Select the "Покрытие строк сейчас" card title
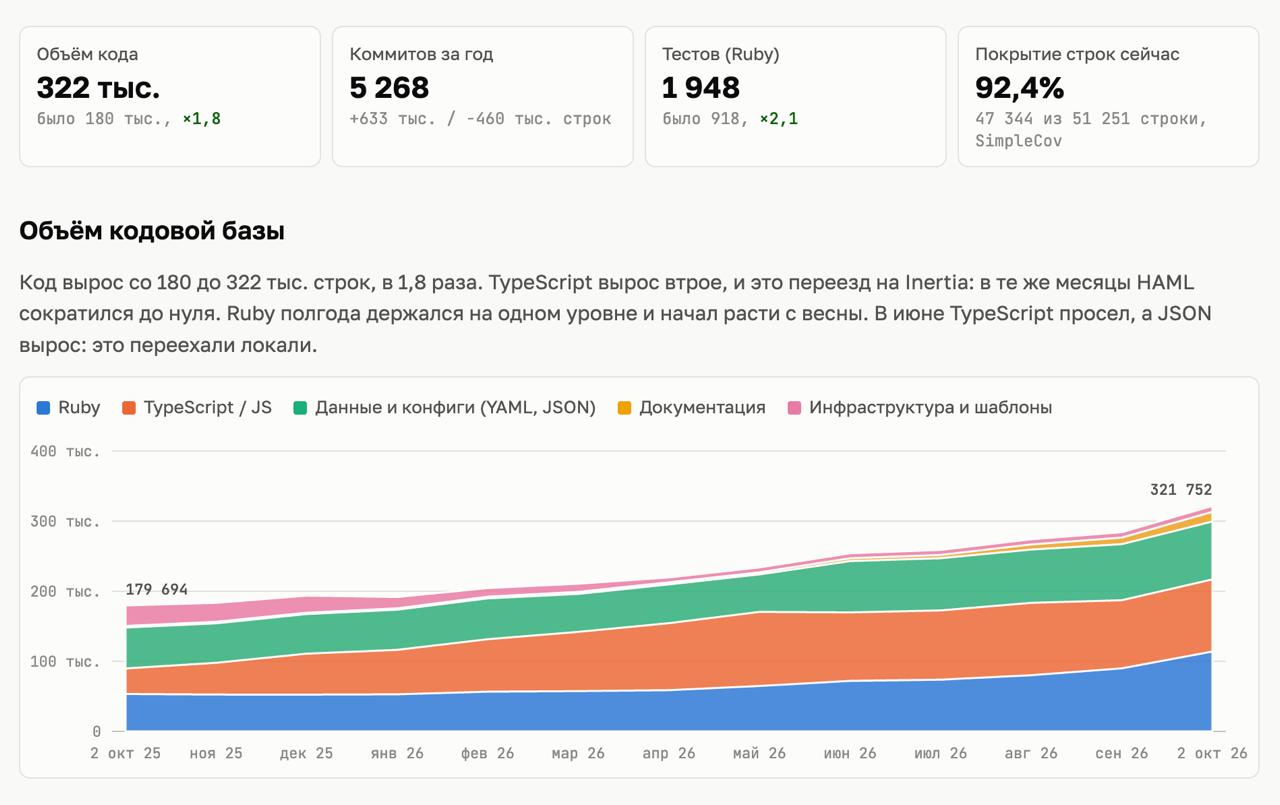The height and width of the screenshot is (805, 1280). (1077, 54)
